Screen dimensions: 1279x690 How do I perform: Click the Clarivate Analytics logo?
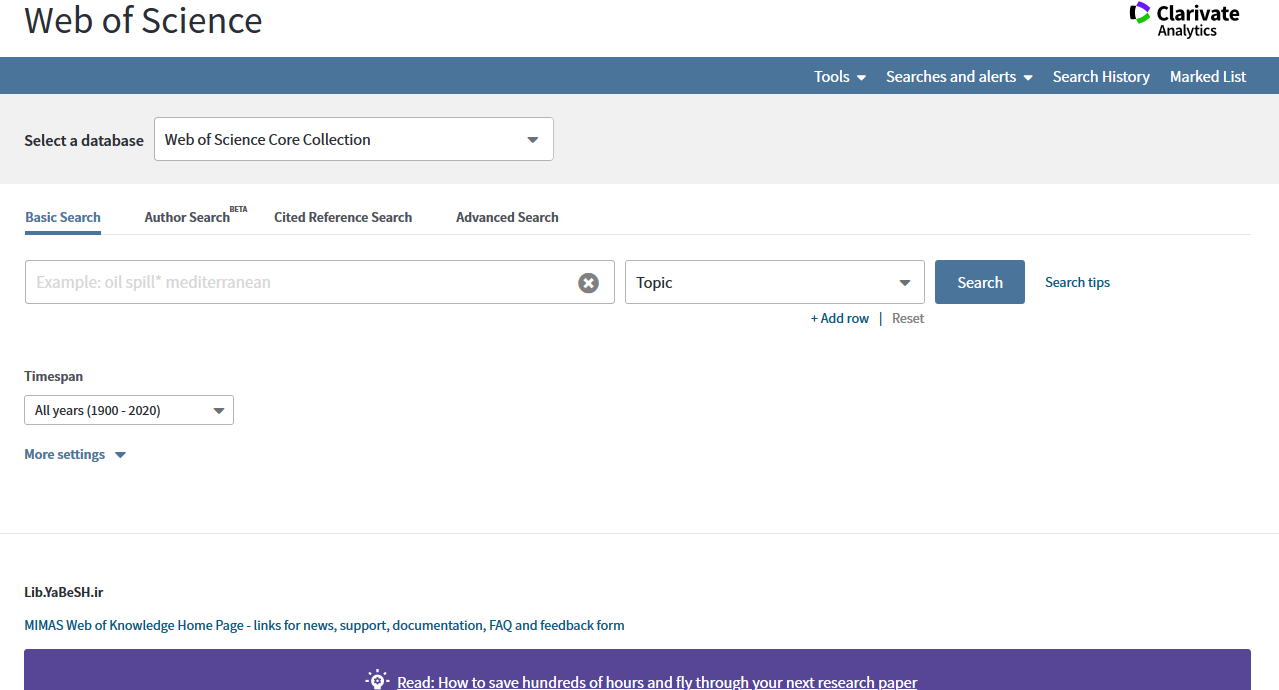tap(1184, 20)
